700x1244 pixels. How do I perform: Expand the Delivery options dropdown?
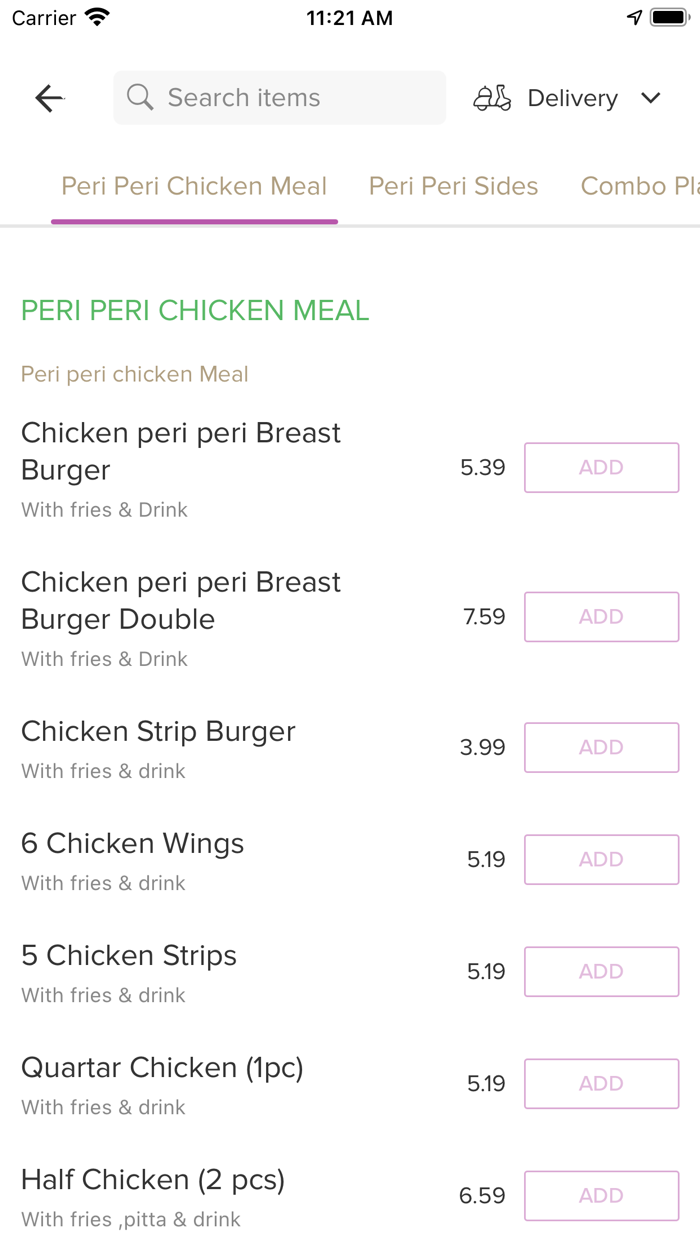(572, 98)
